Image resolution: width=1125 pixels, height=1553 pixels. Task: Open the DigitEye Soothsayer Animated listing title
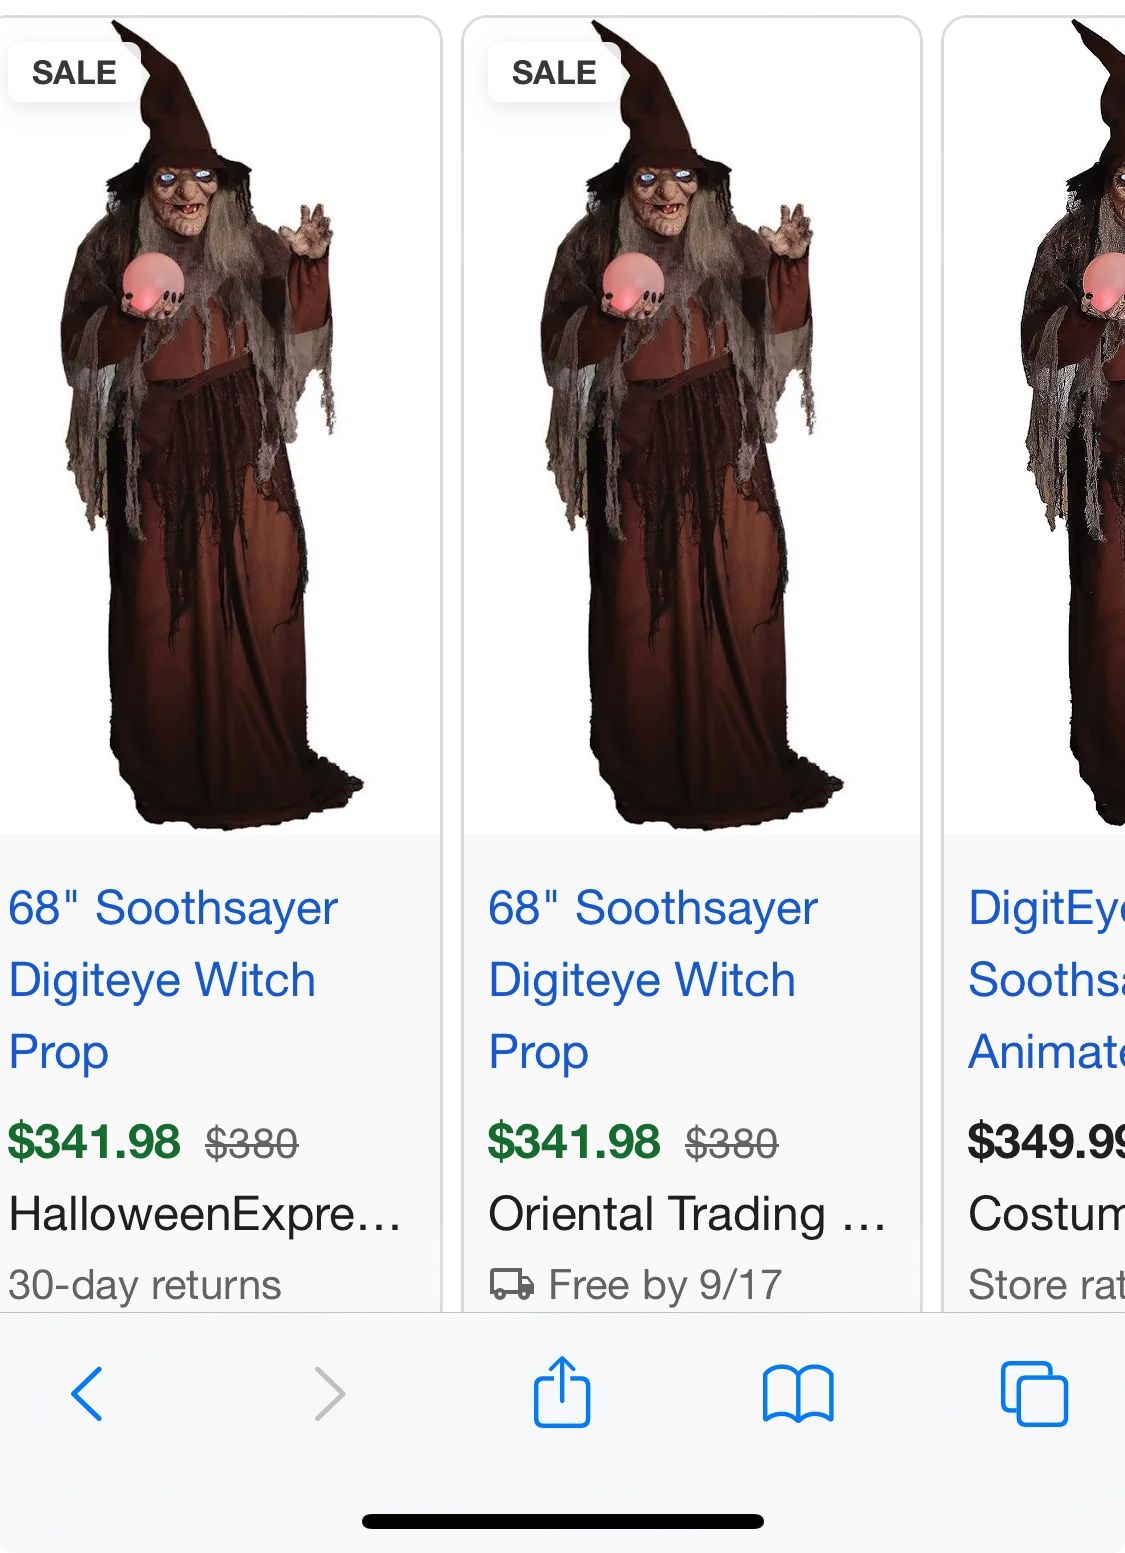coord(1046,979)
